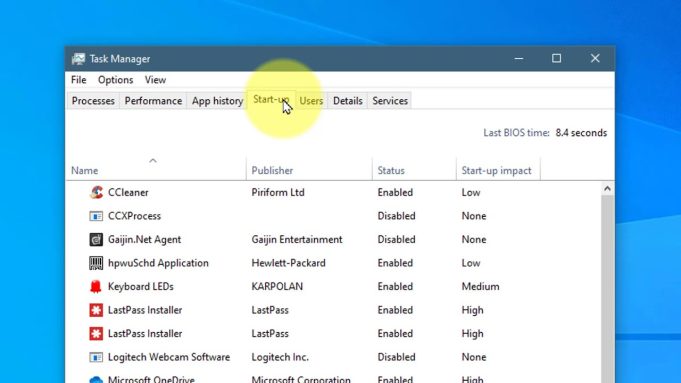Image resolution: width=681 pixels, height=383 pixels.
Task: Close the Task Manager window
Action: (x=595, y=58)
